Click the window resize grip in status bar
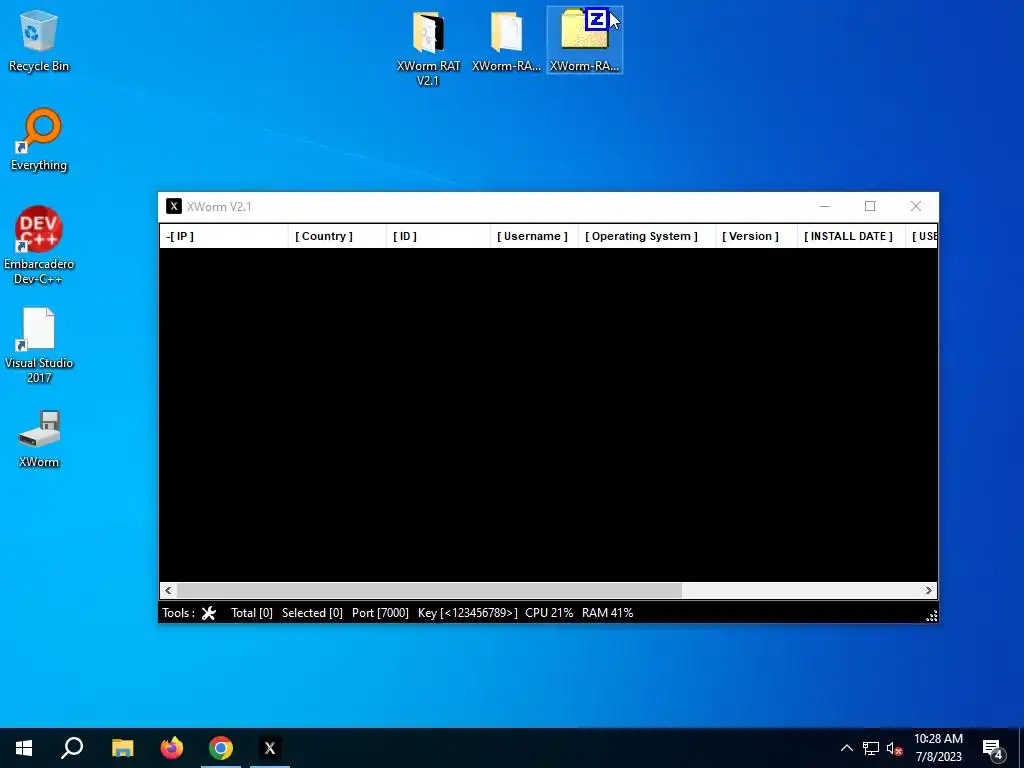 tap(931, 615)
